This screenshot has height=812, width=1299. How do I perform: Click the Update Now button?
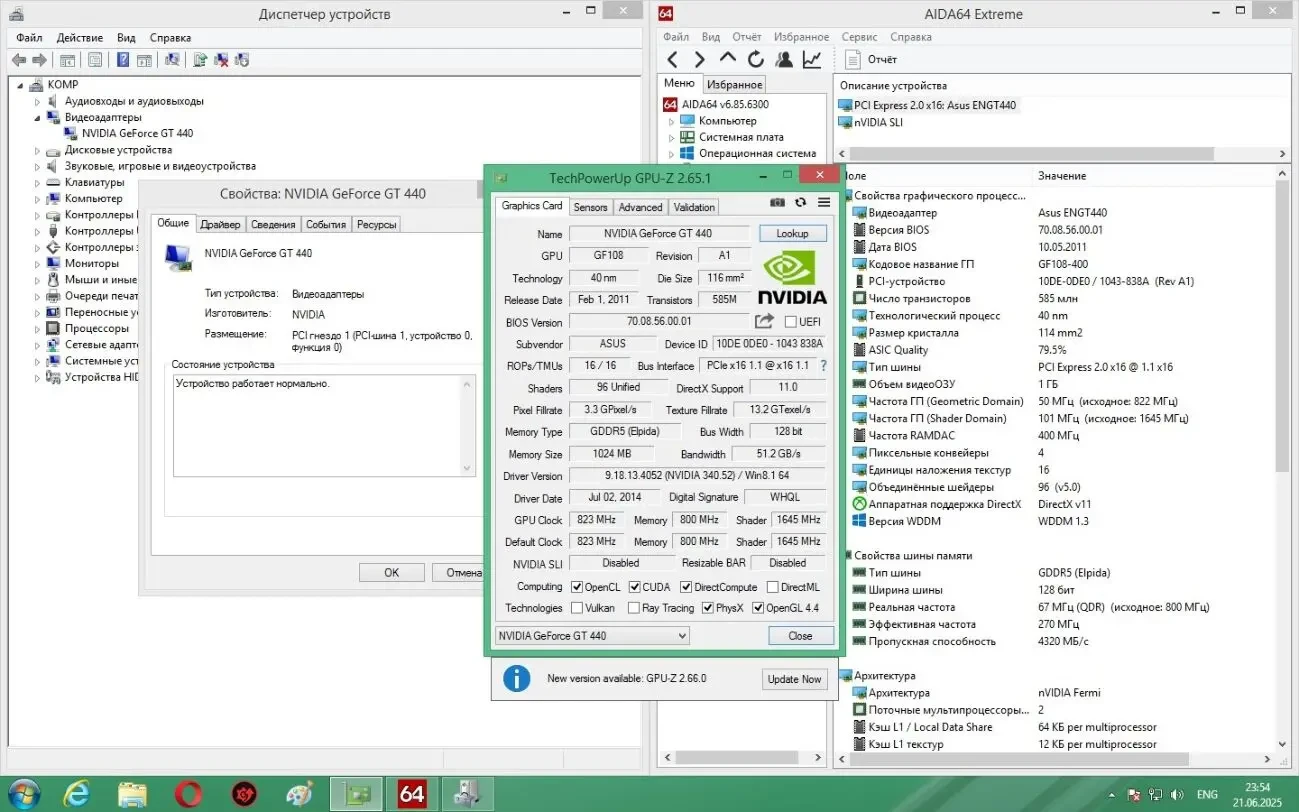[794, 679]
